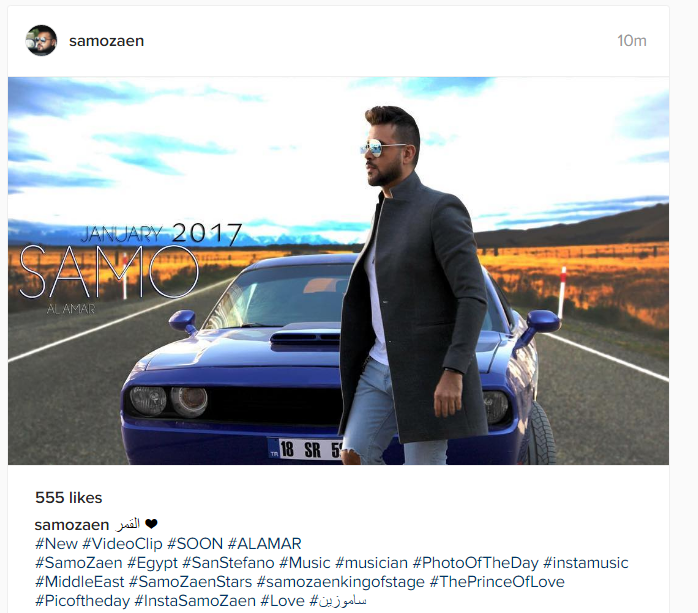
Task: Open the #SOON hashtag
Action: tap(195, 544)
